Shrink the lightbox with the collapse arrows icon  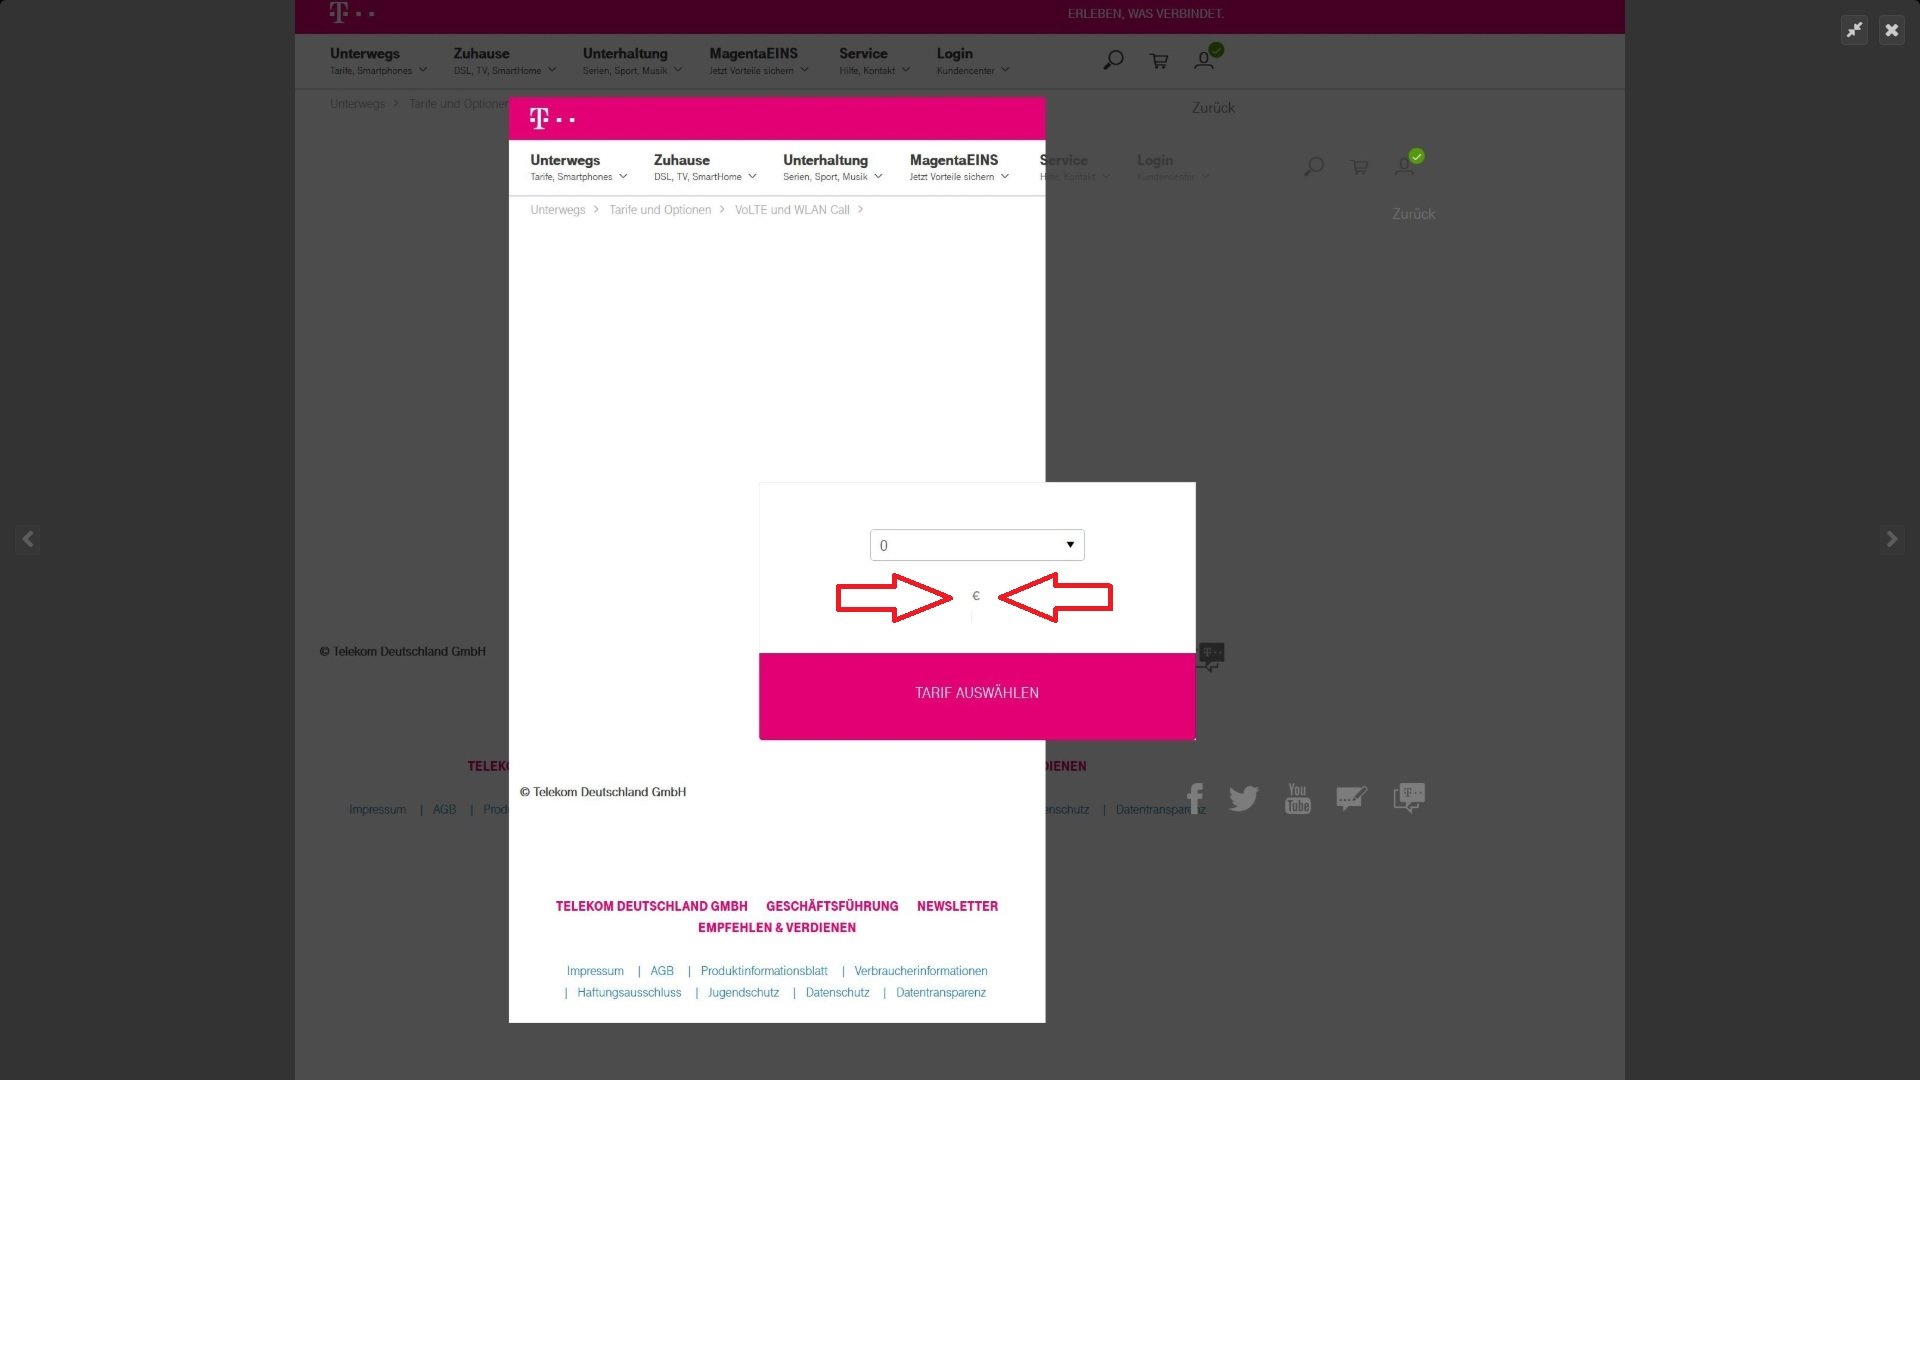click(1854, 30)
